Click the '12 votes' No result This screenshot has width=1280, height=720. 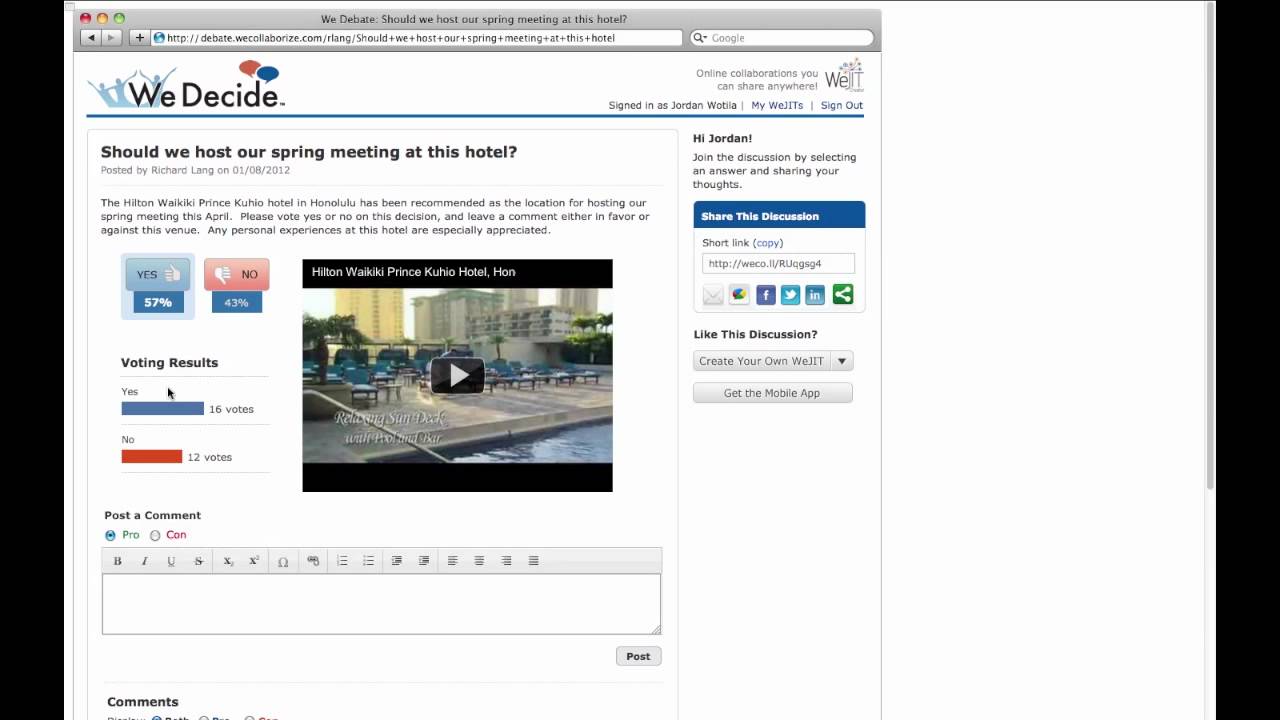click(209, 457)
